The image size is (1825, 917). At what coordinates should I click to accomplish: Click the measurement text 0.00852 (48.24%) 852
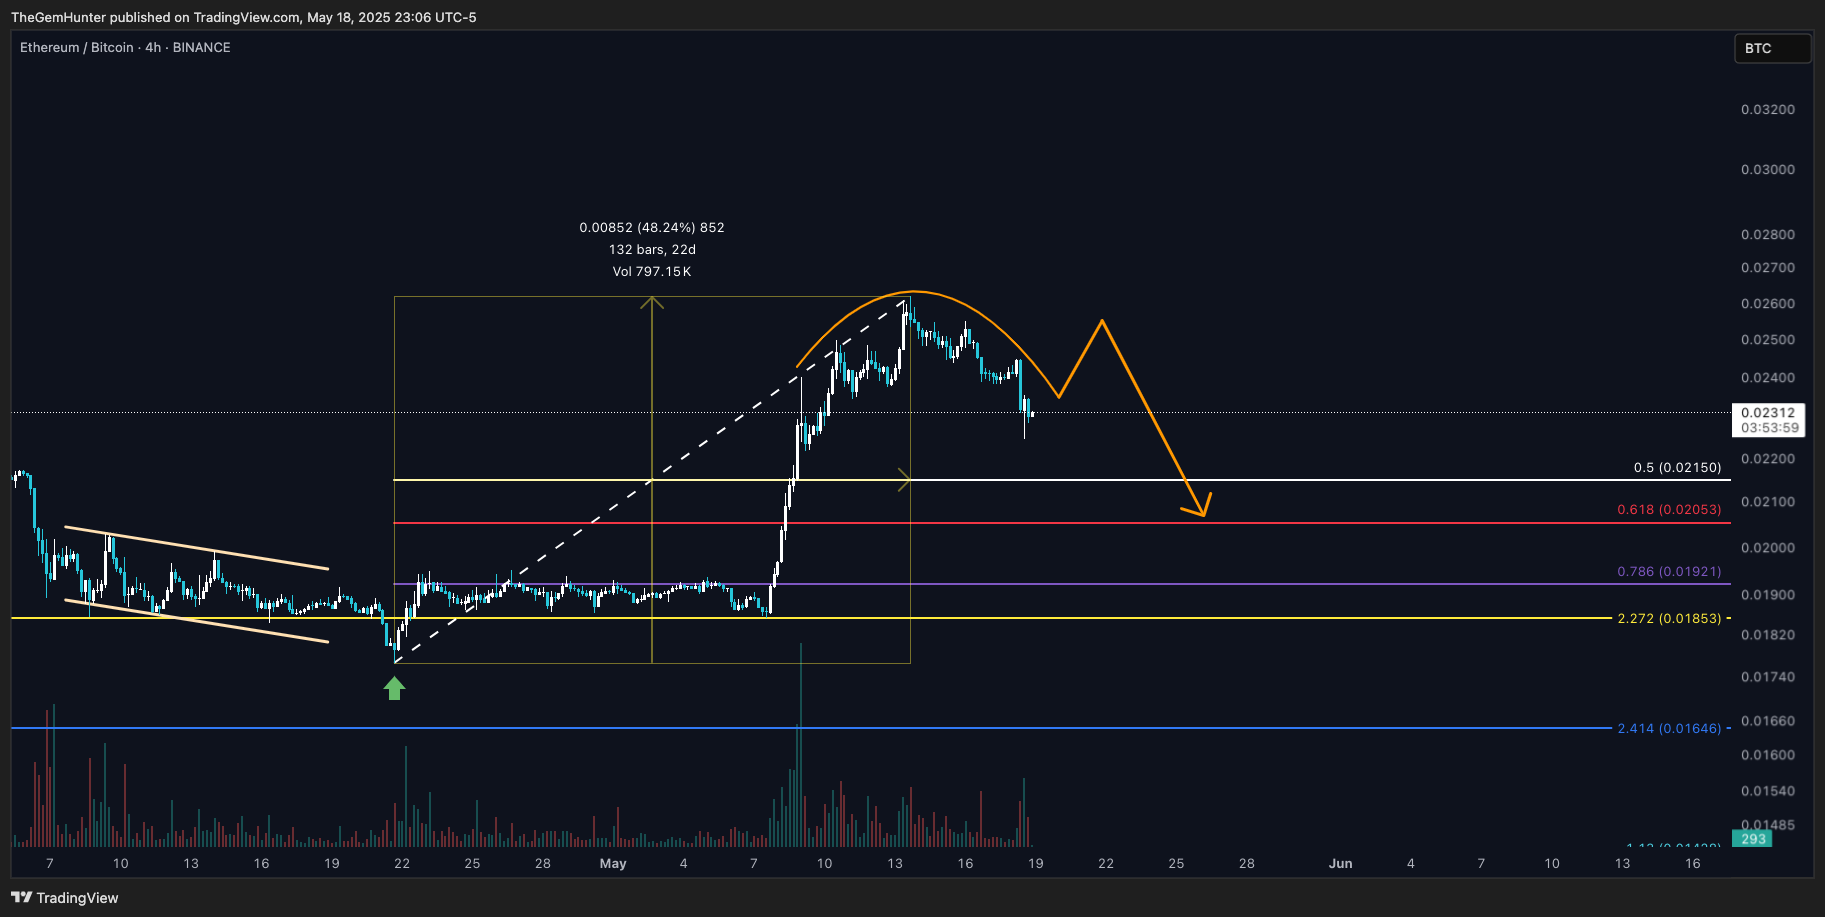[x=652, y=228]
